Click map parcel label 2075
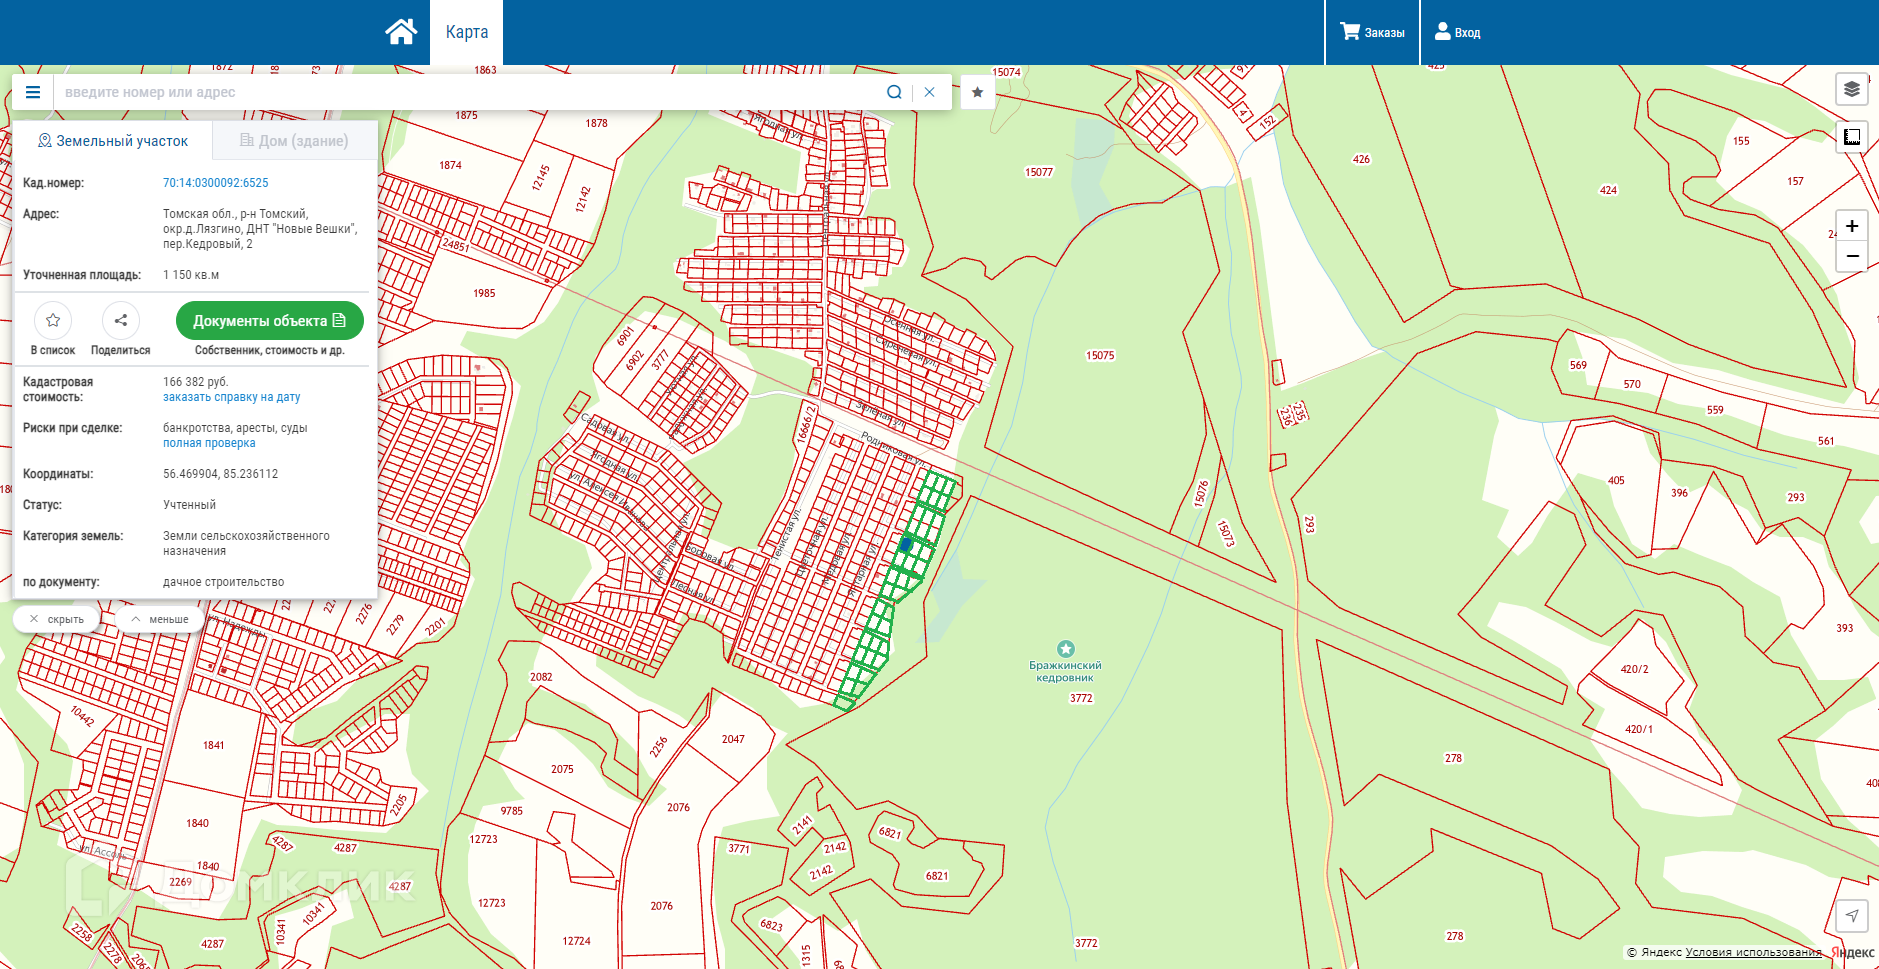Viewport: 1879px width, 969px height. click(x=562, y=769)
